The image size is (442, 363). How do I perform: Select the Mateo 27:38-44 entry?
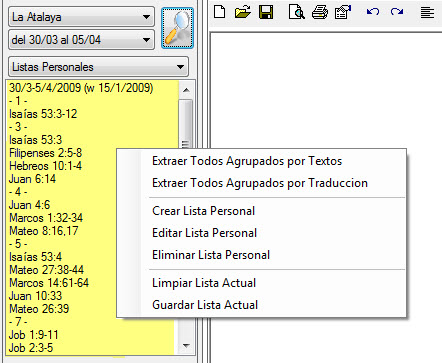46,270
